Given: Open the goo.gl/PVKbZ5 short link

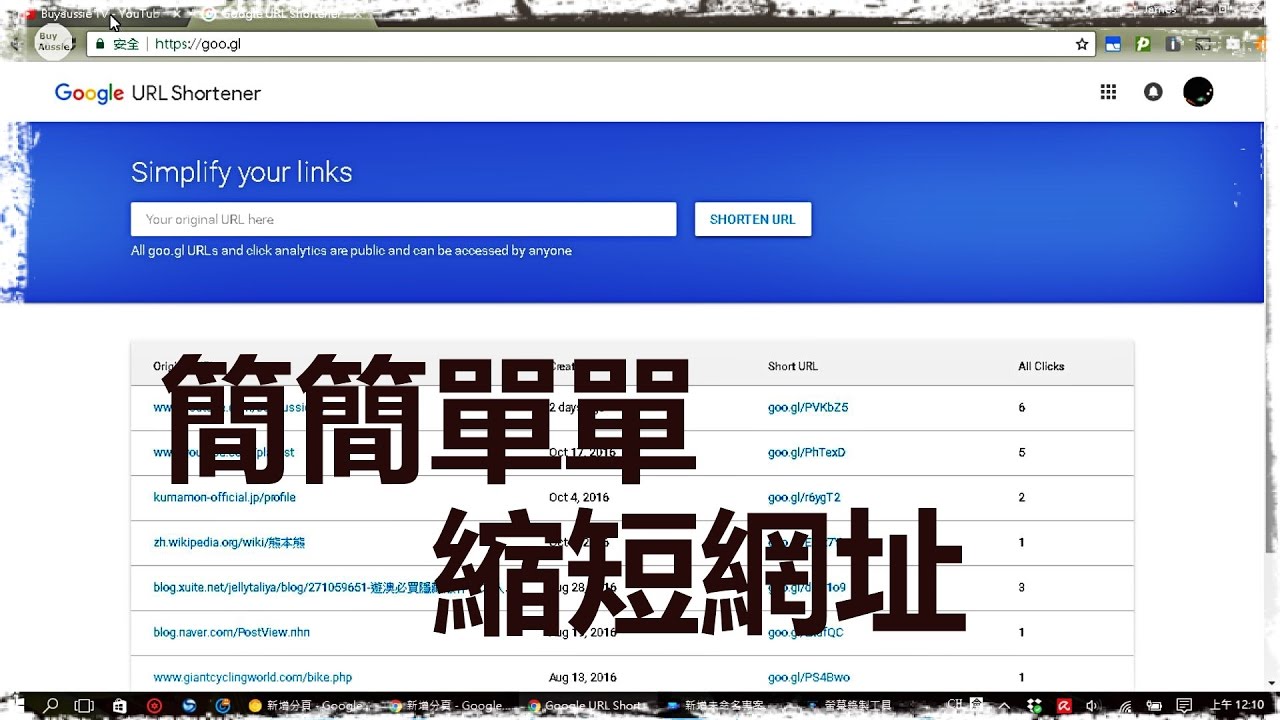Looking at the screenshot, I should click(807, 407).
